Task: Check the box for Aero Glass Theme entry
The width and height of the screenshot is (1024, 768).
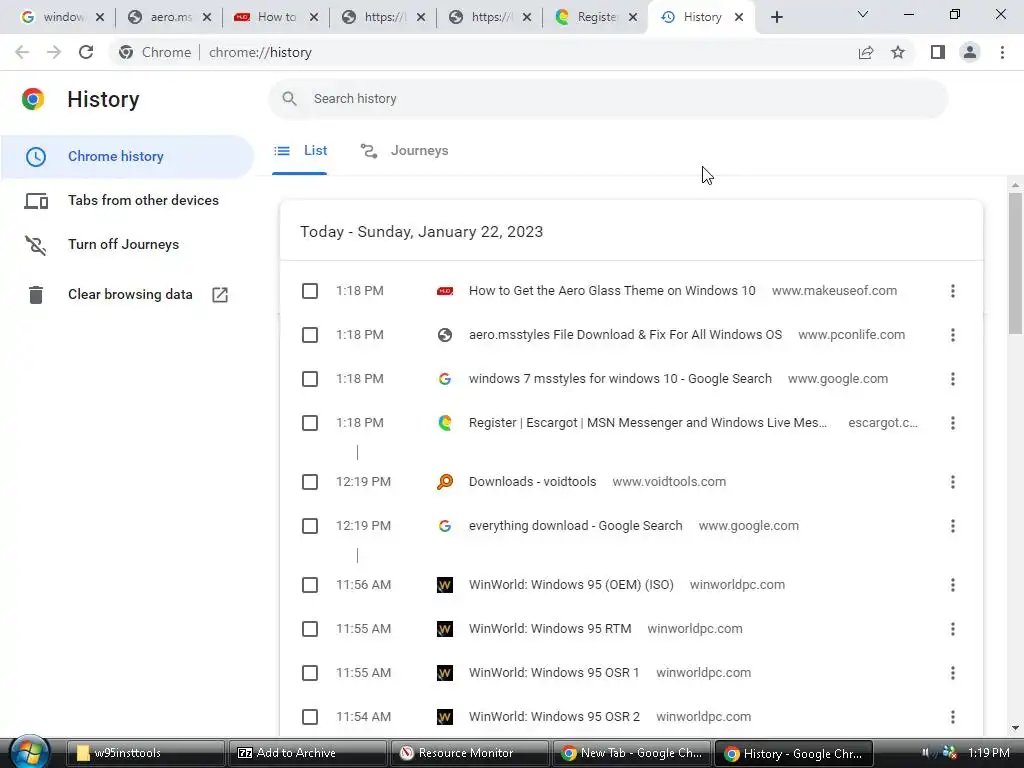Action: pyautogui.click(x=310, y=291)
